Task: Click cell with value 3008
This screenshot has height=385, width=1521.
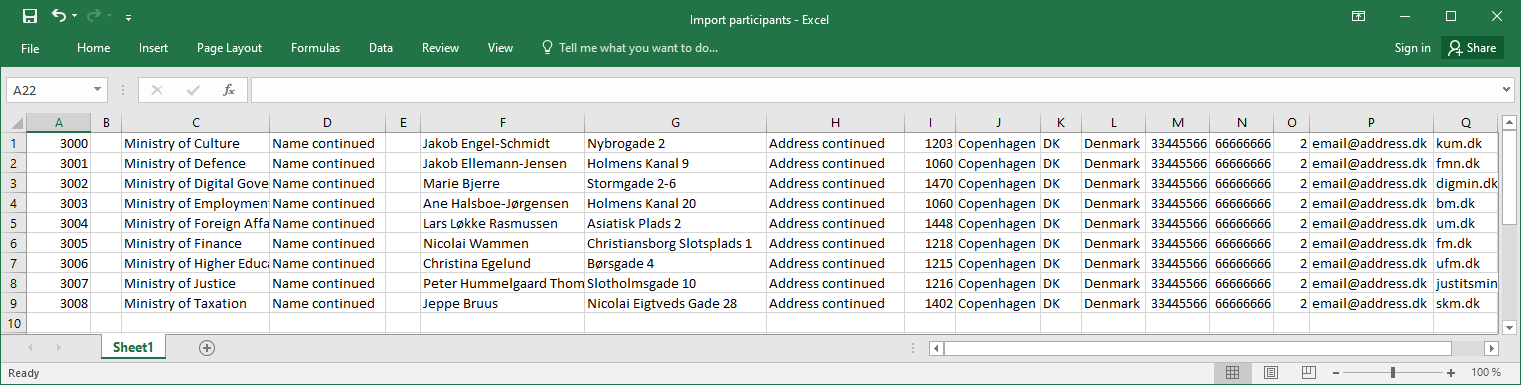Action: point(58,303)
